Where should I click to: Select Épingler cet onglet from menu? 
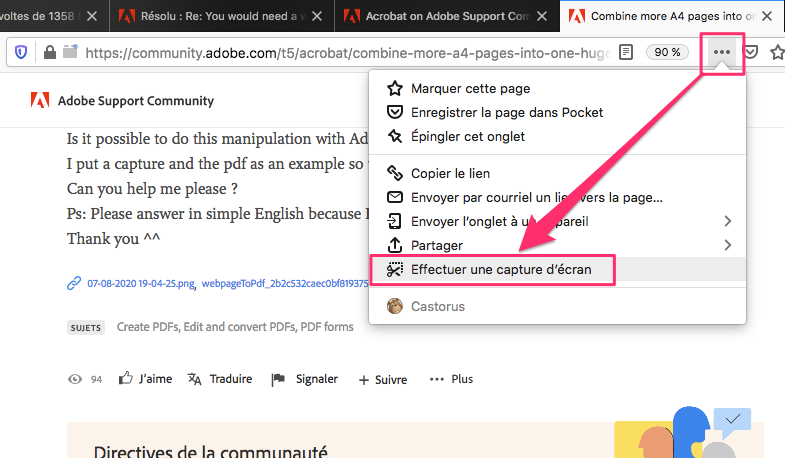point(467,136)
